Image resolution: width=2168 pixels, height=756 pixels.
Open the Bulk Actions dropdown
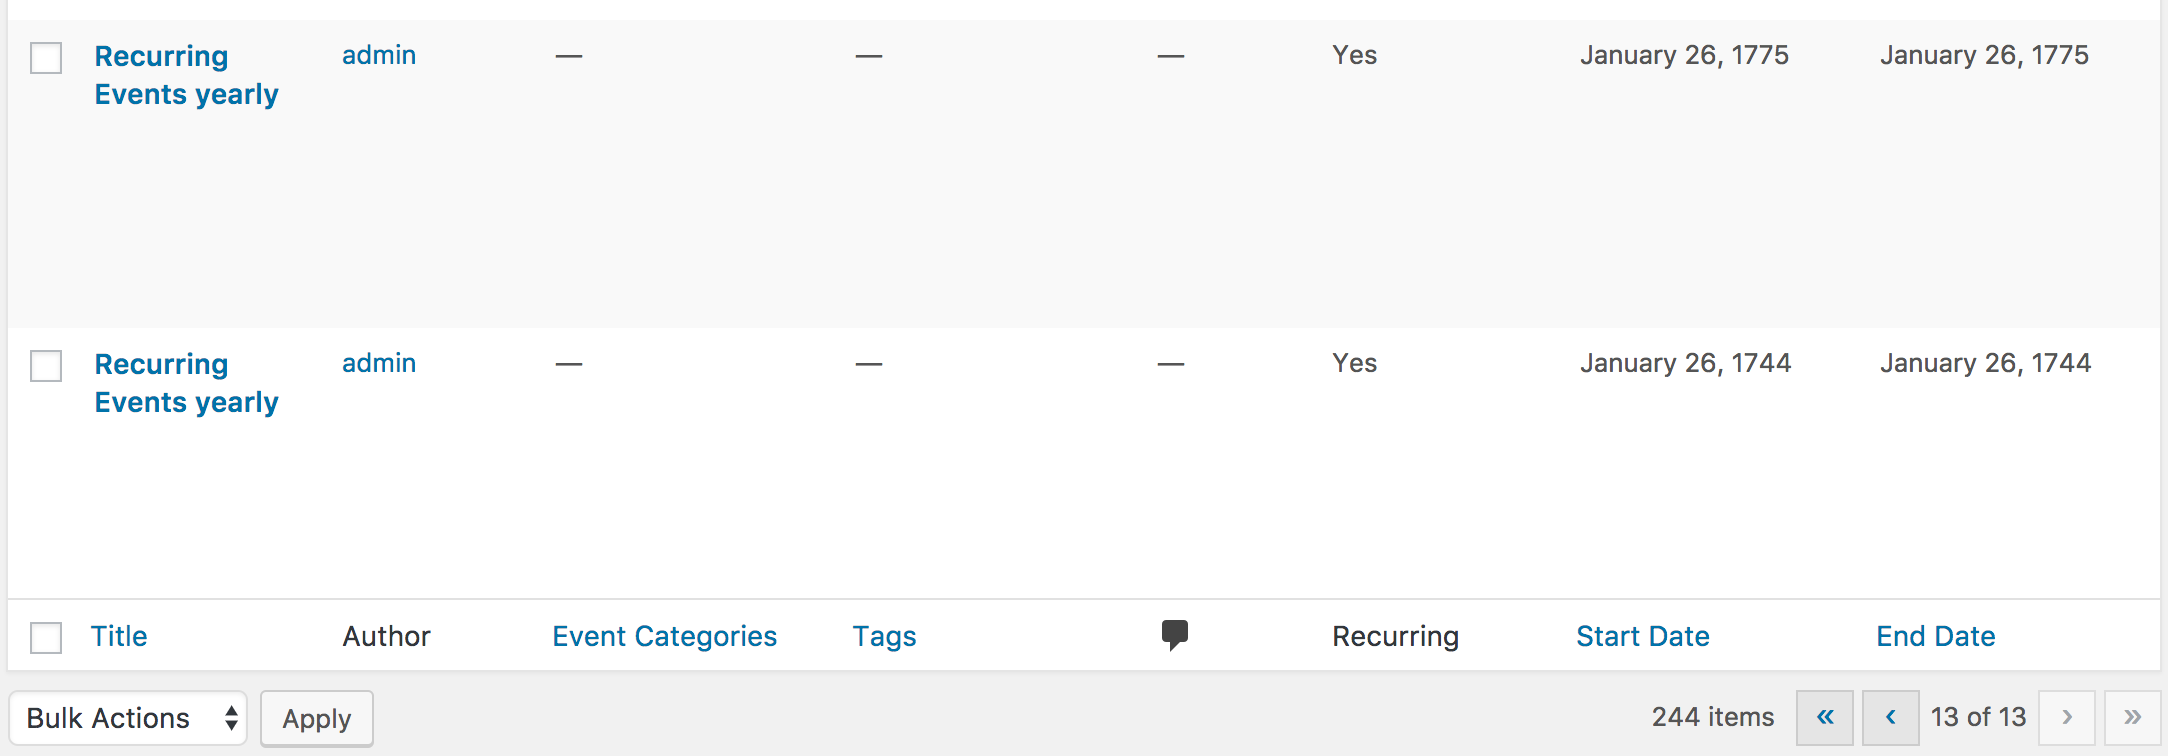[x=129, y=718]
